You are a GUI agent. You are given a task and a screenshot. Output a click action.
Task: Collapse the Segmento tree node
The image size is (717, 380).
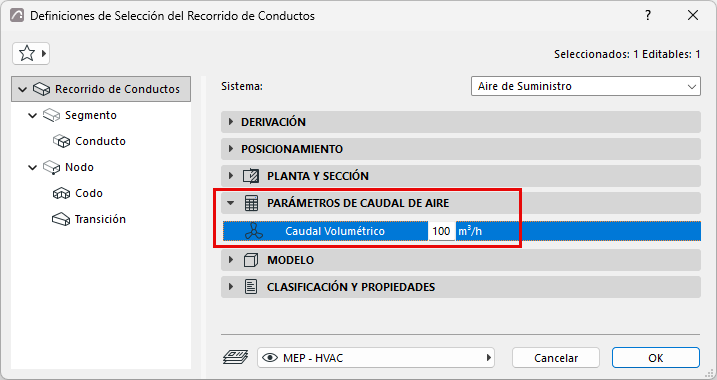coord(32,115)
